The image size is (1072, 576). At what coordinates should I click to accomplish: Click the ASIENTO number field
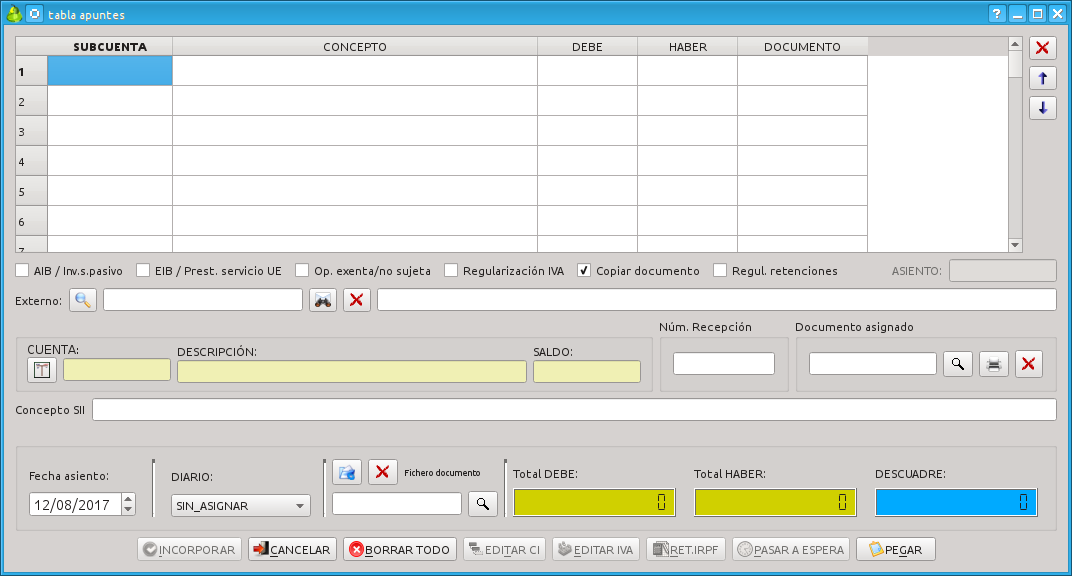1003,271
